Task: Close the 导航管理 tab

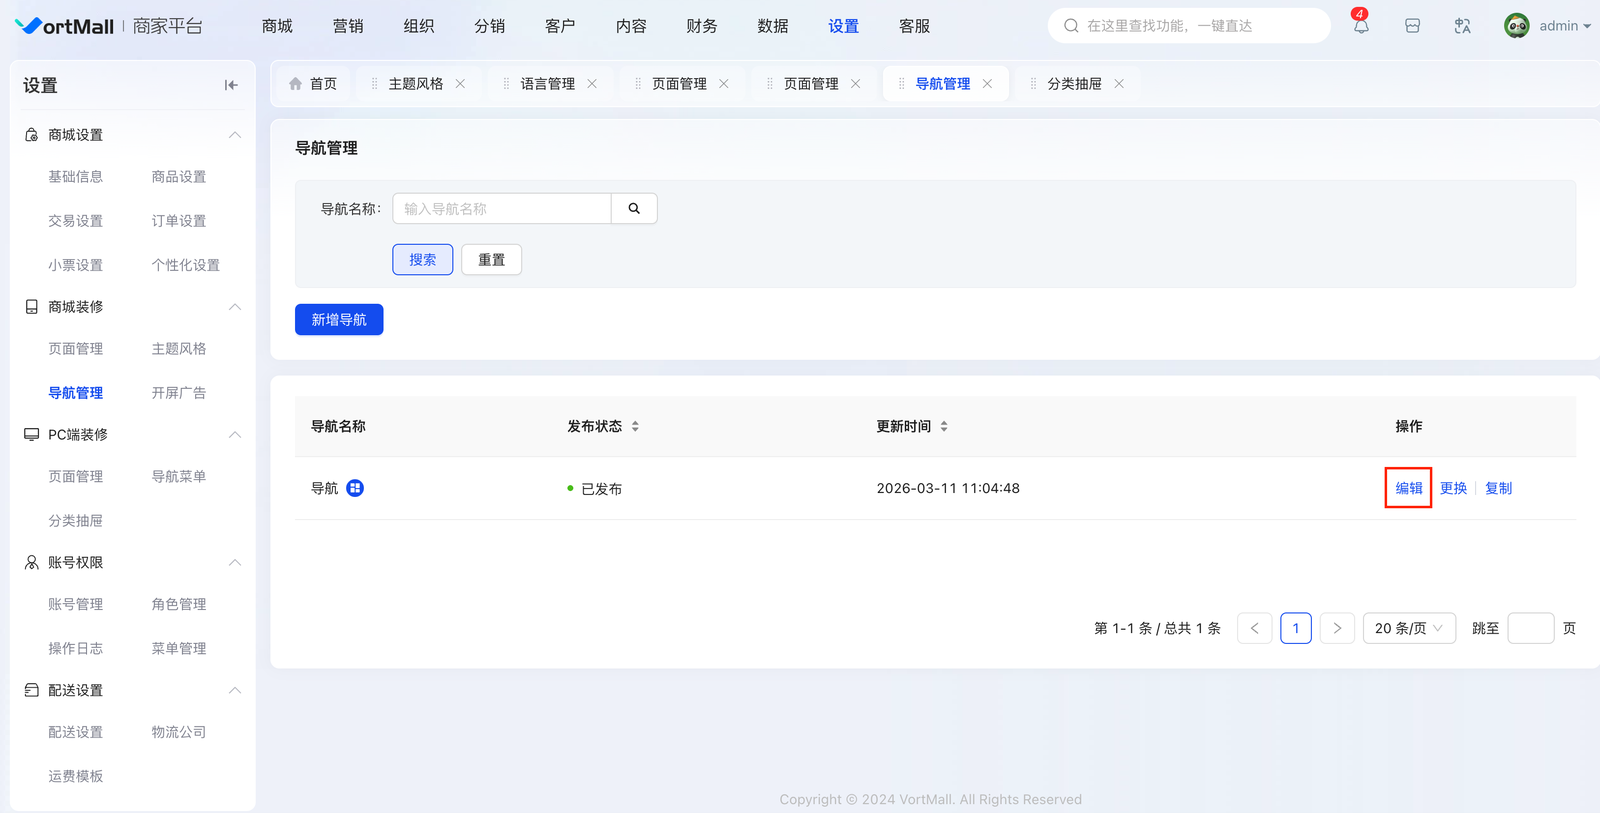Action: (x=987, y=84)
